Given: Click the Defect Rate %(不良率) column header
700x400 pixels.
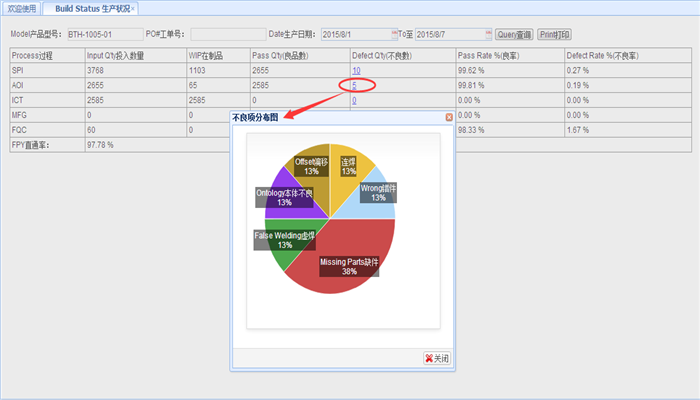Looking at the screenshot, I should coord(628,56).
